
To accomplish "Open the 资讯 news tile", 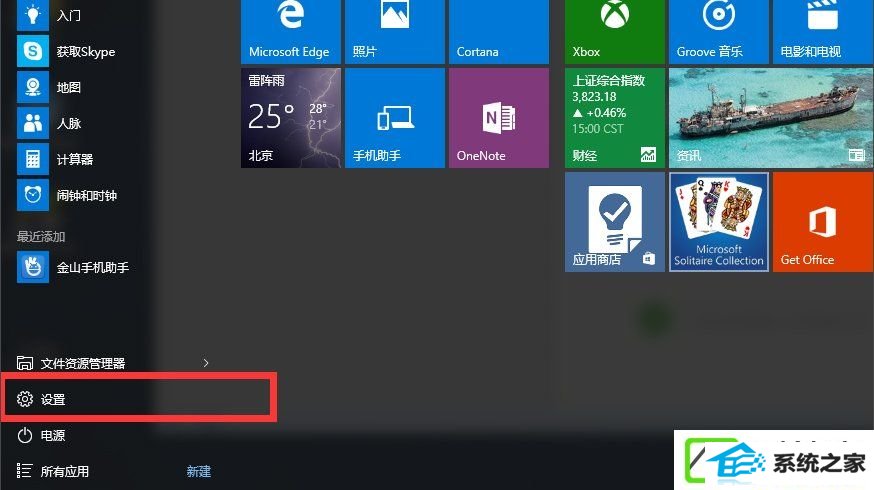I will [771, 118].
